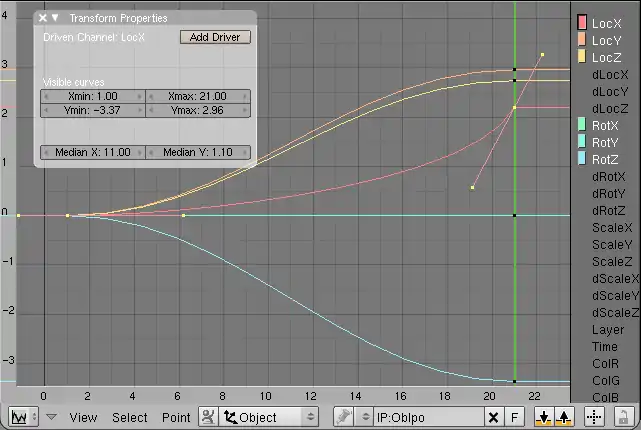This screenshot has height=430, width=641.
Task: Open the Select menu
Action: (x=130, y=417)
